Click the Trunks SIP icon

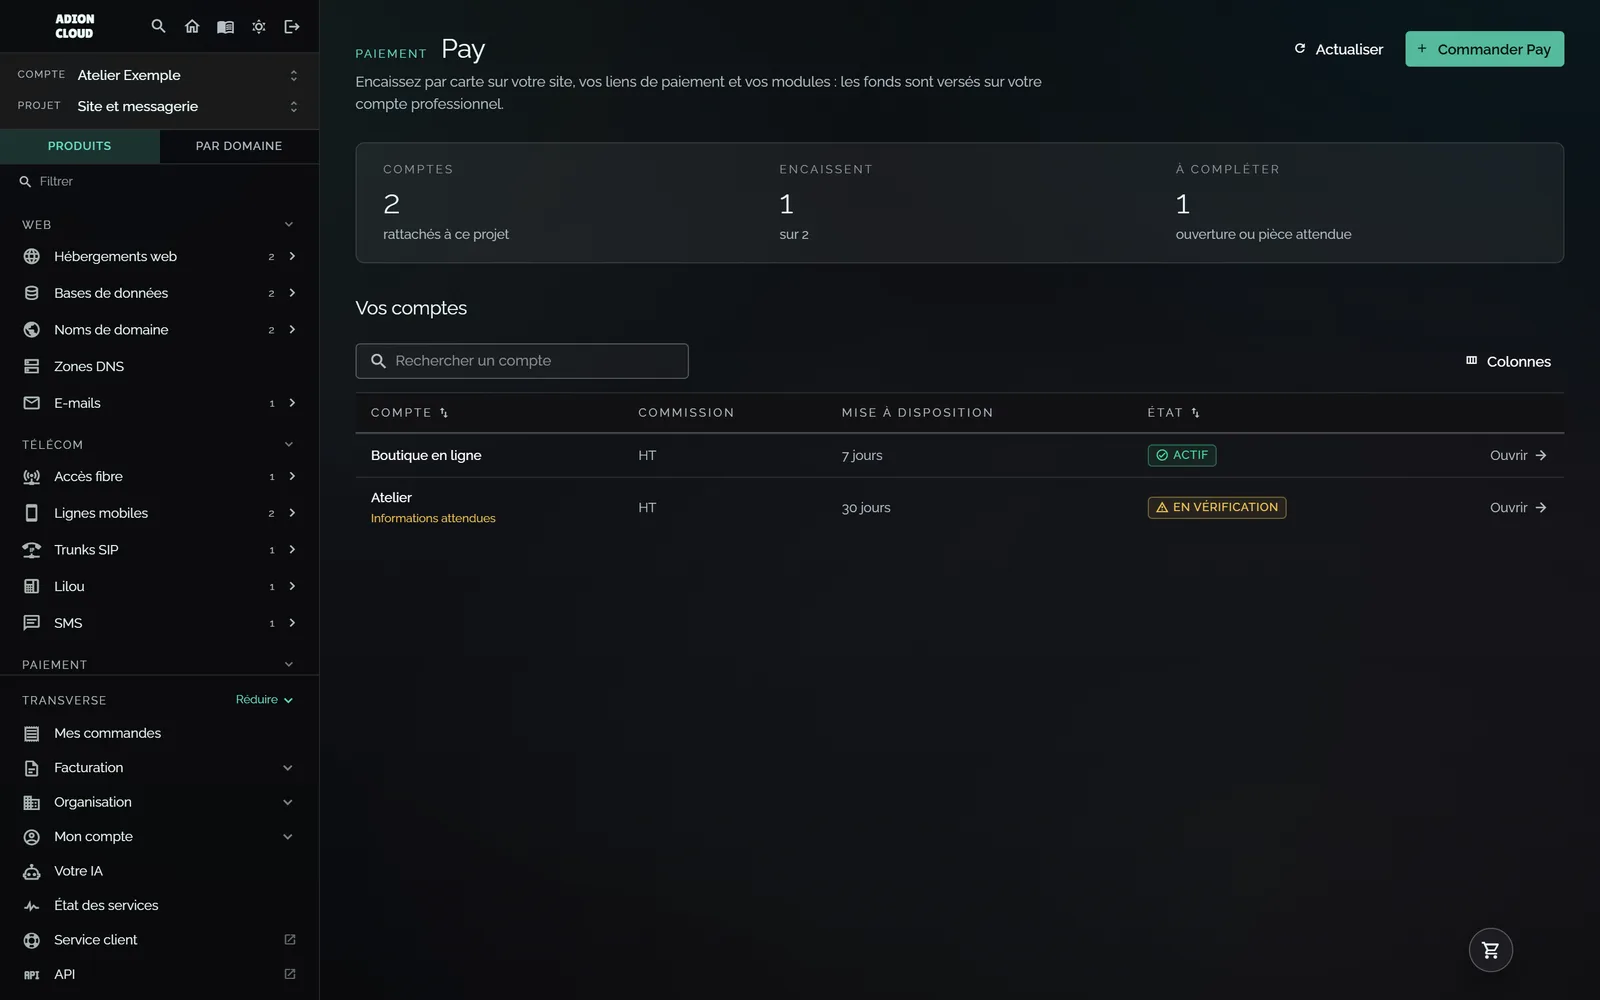pos(32,550)
